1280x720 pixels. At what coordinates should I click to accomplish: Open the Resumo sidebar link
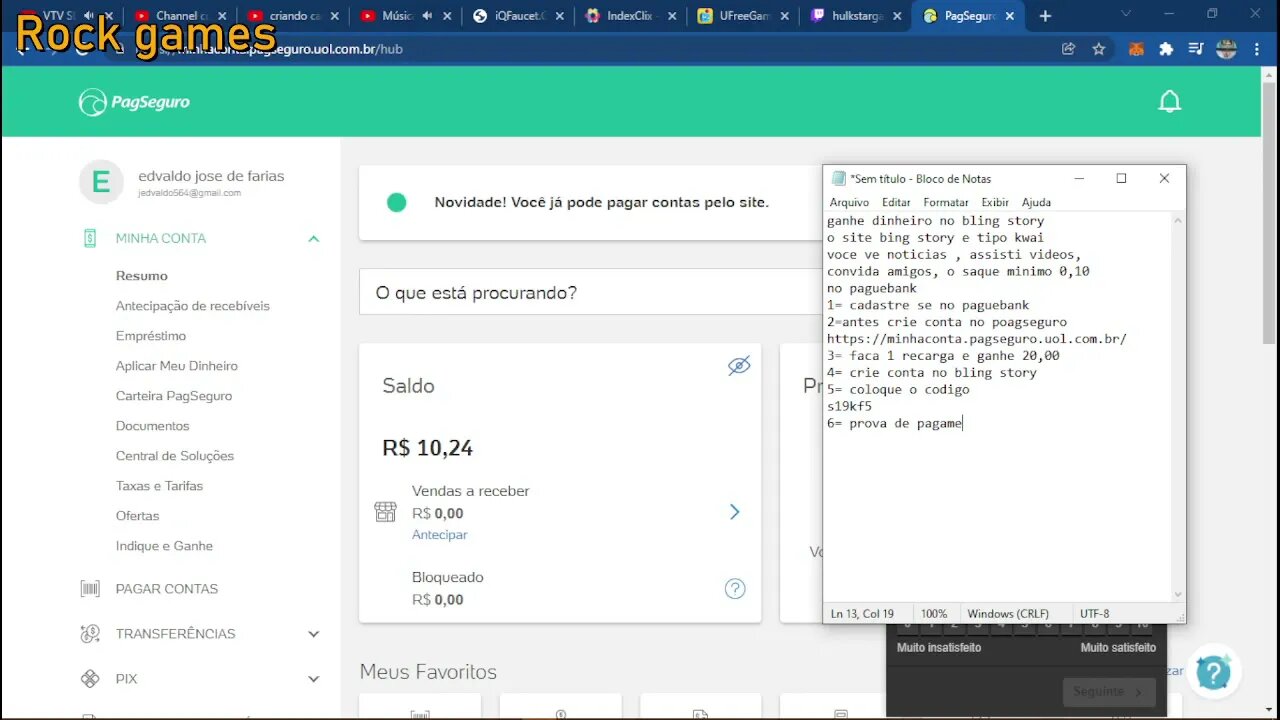tap(142, 276)
